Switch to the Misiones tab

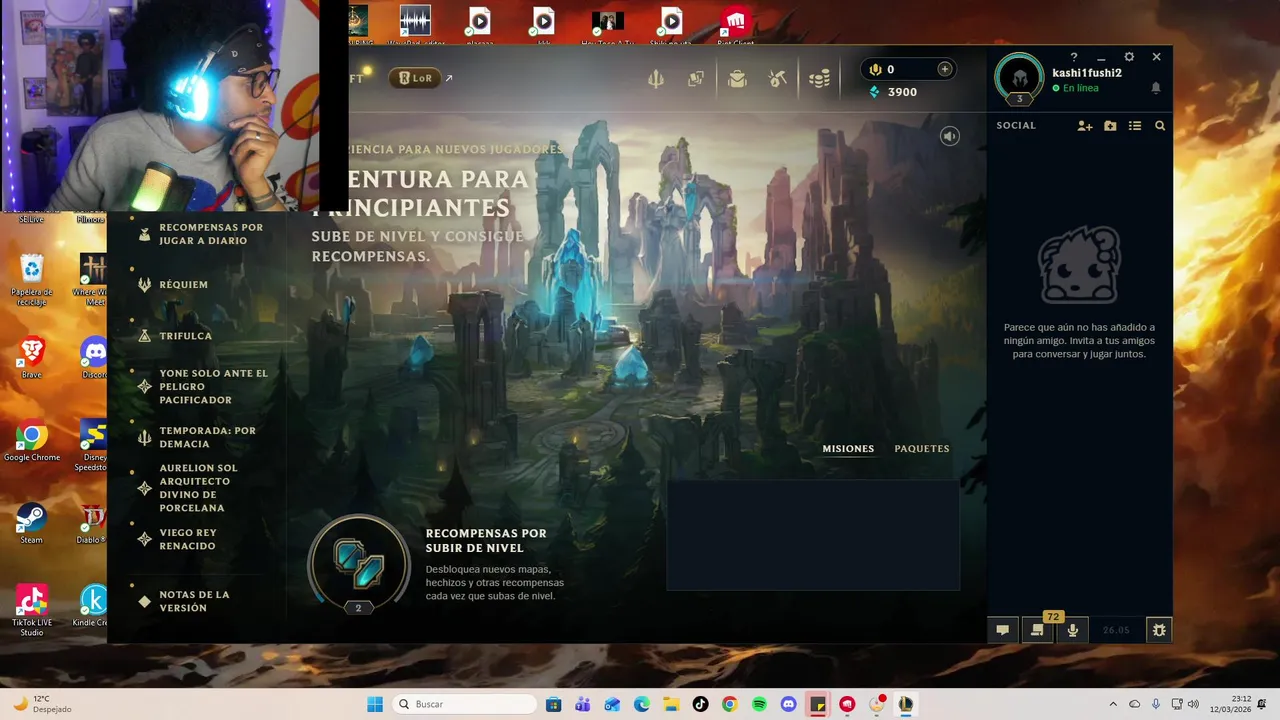click(848, 449)
